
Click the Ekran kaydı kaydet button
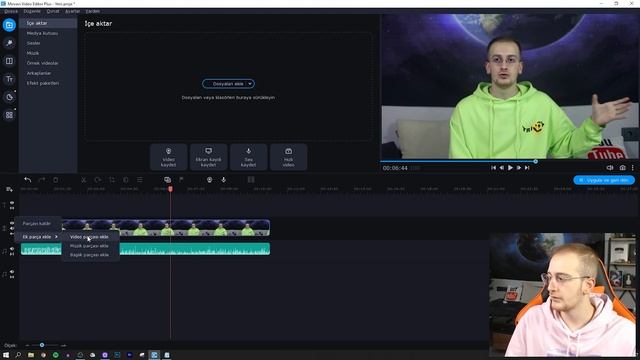208,157
